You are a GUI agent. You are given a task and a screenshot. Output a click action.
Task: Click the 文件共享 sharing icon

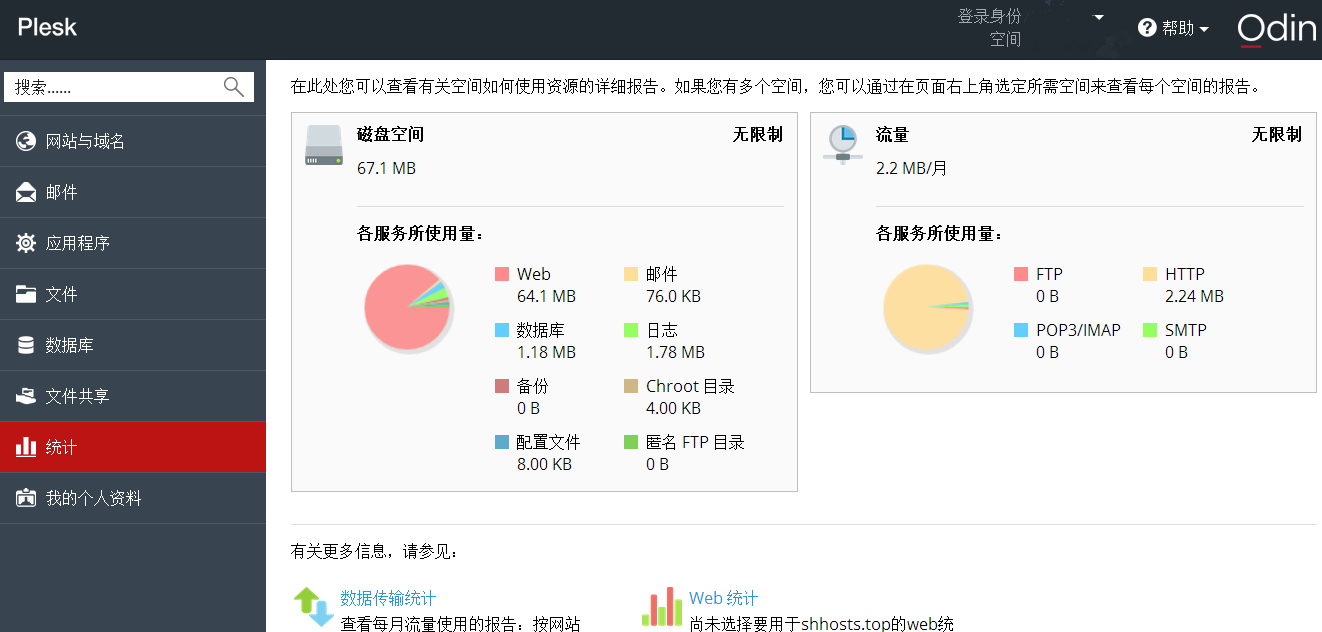click(26, 396)
